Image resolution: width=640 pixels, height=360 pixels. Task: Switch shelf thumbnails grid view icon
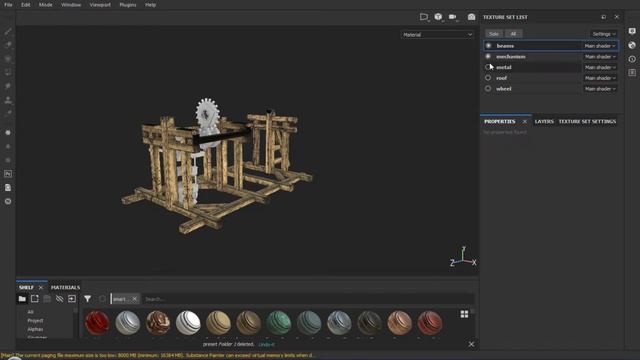pyautogui.click(x=464, y=314)
